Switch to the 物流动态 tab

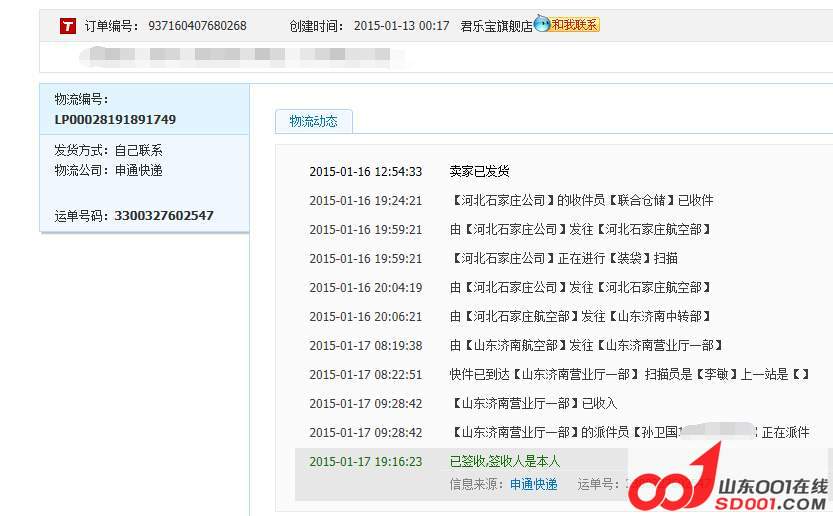click(313, 121)
